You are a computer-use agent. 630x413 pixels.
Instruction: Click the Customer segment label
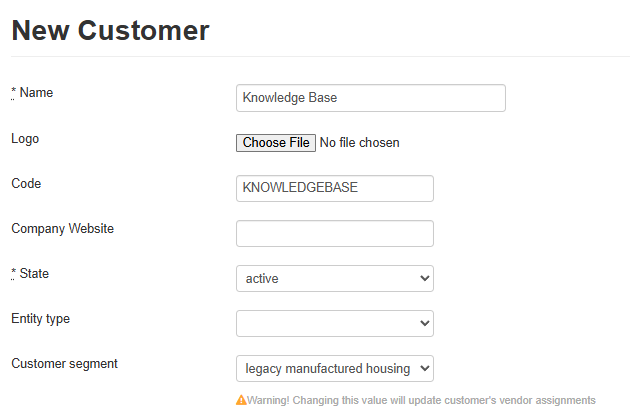click(64, 363)
